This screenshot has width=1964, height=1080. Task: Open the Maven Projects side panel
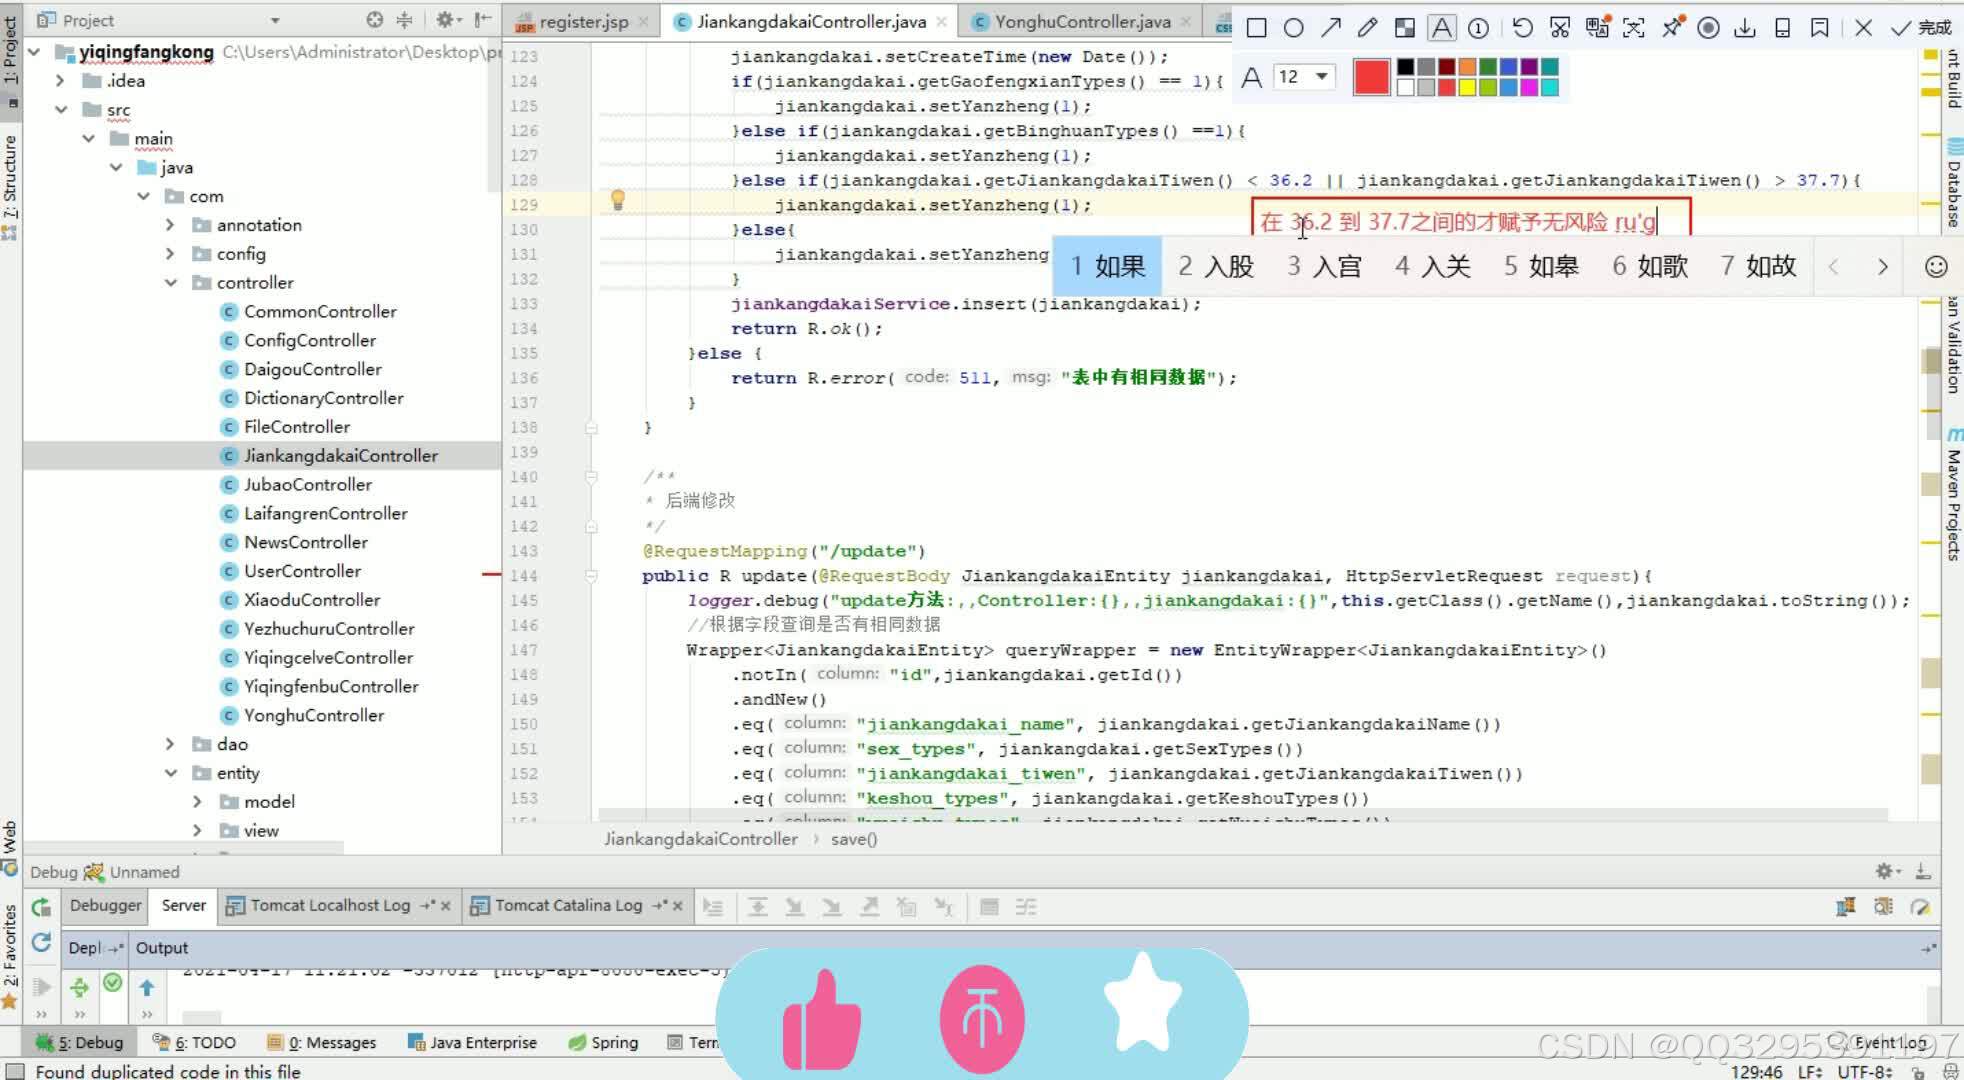(1952, 493)
